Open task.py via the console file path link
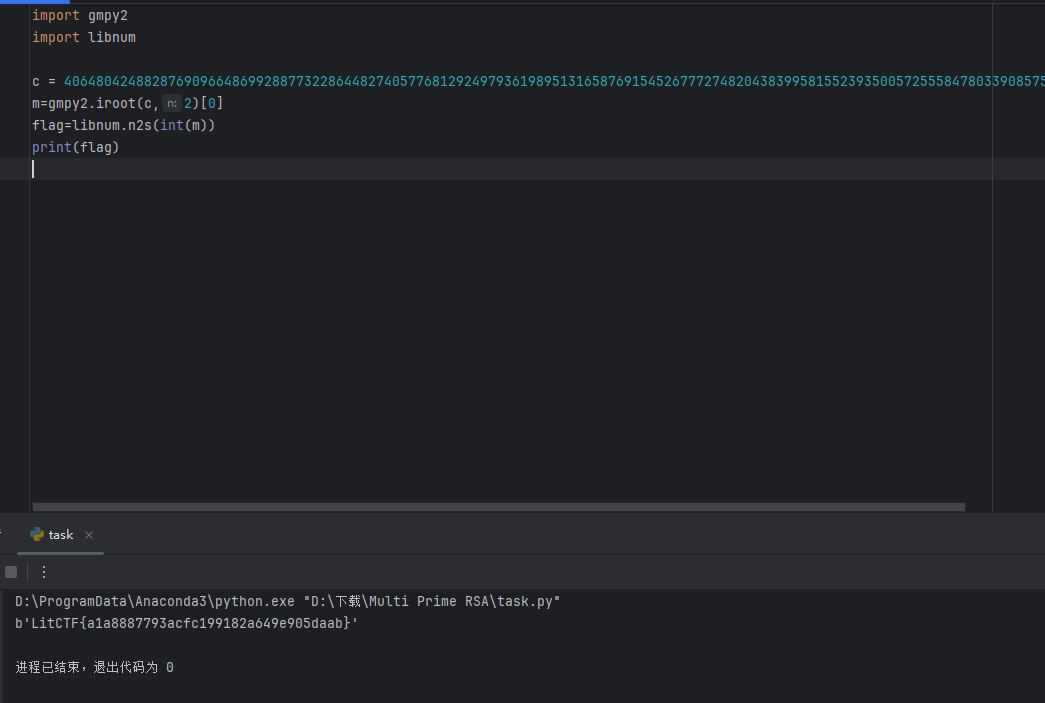 tap(430, 601)
